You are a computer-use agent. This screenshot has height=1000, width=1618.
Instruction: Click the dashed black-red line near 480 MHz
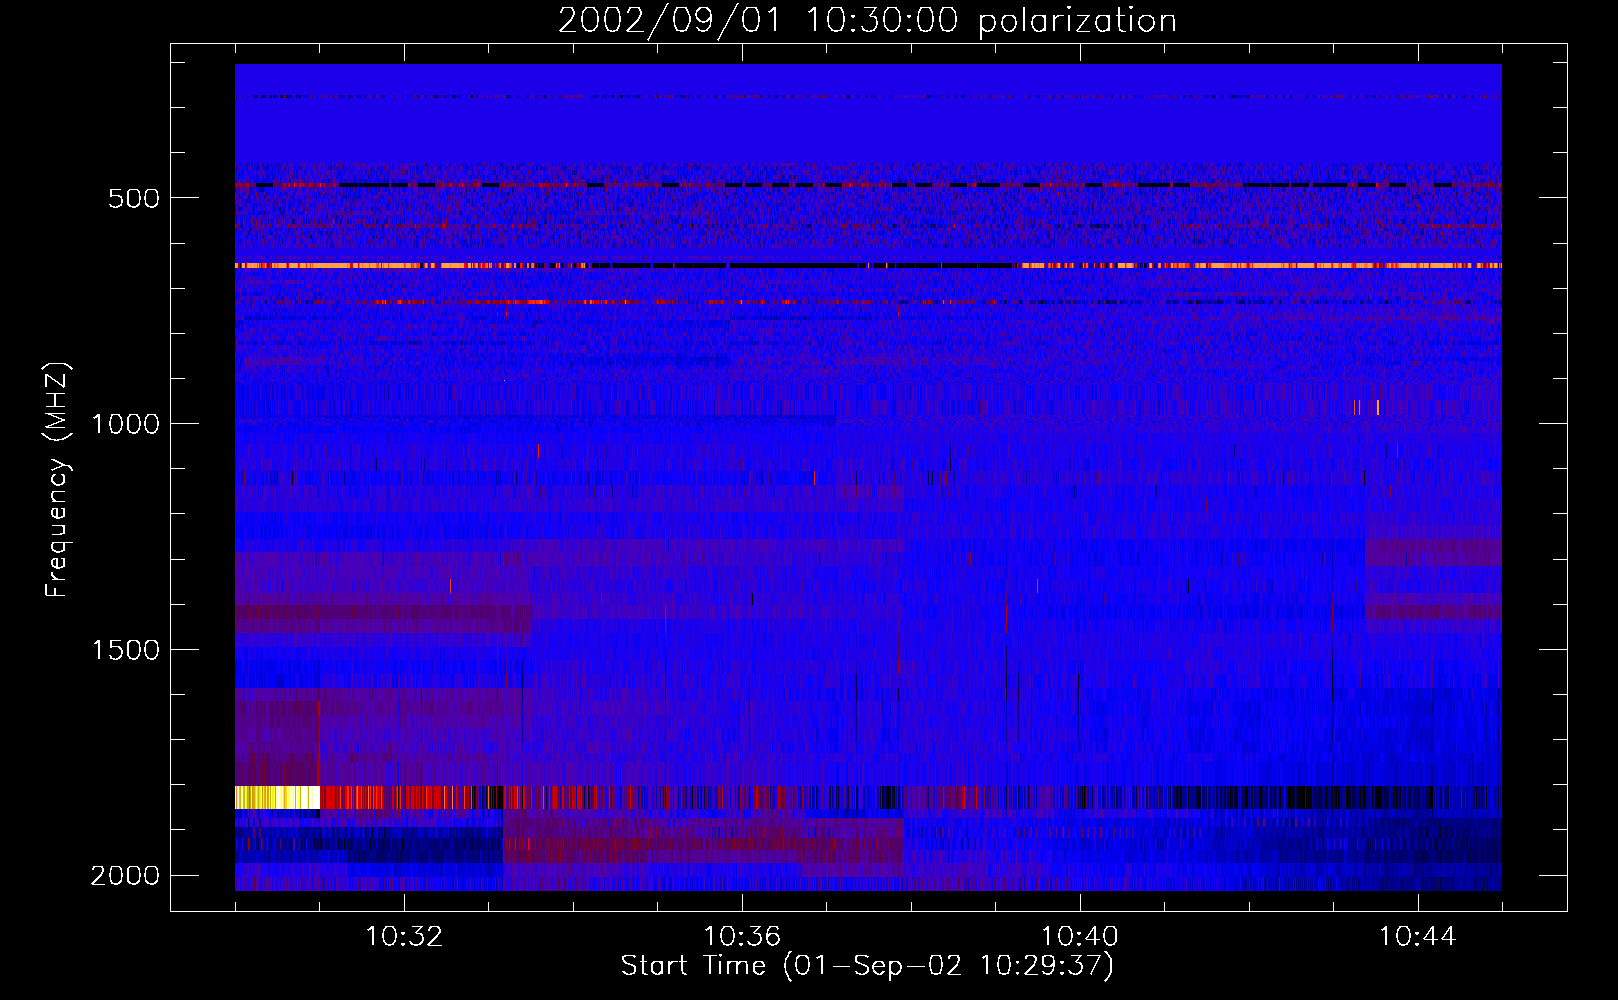(868, 185)
